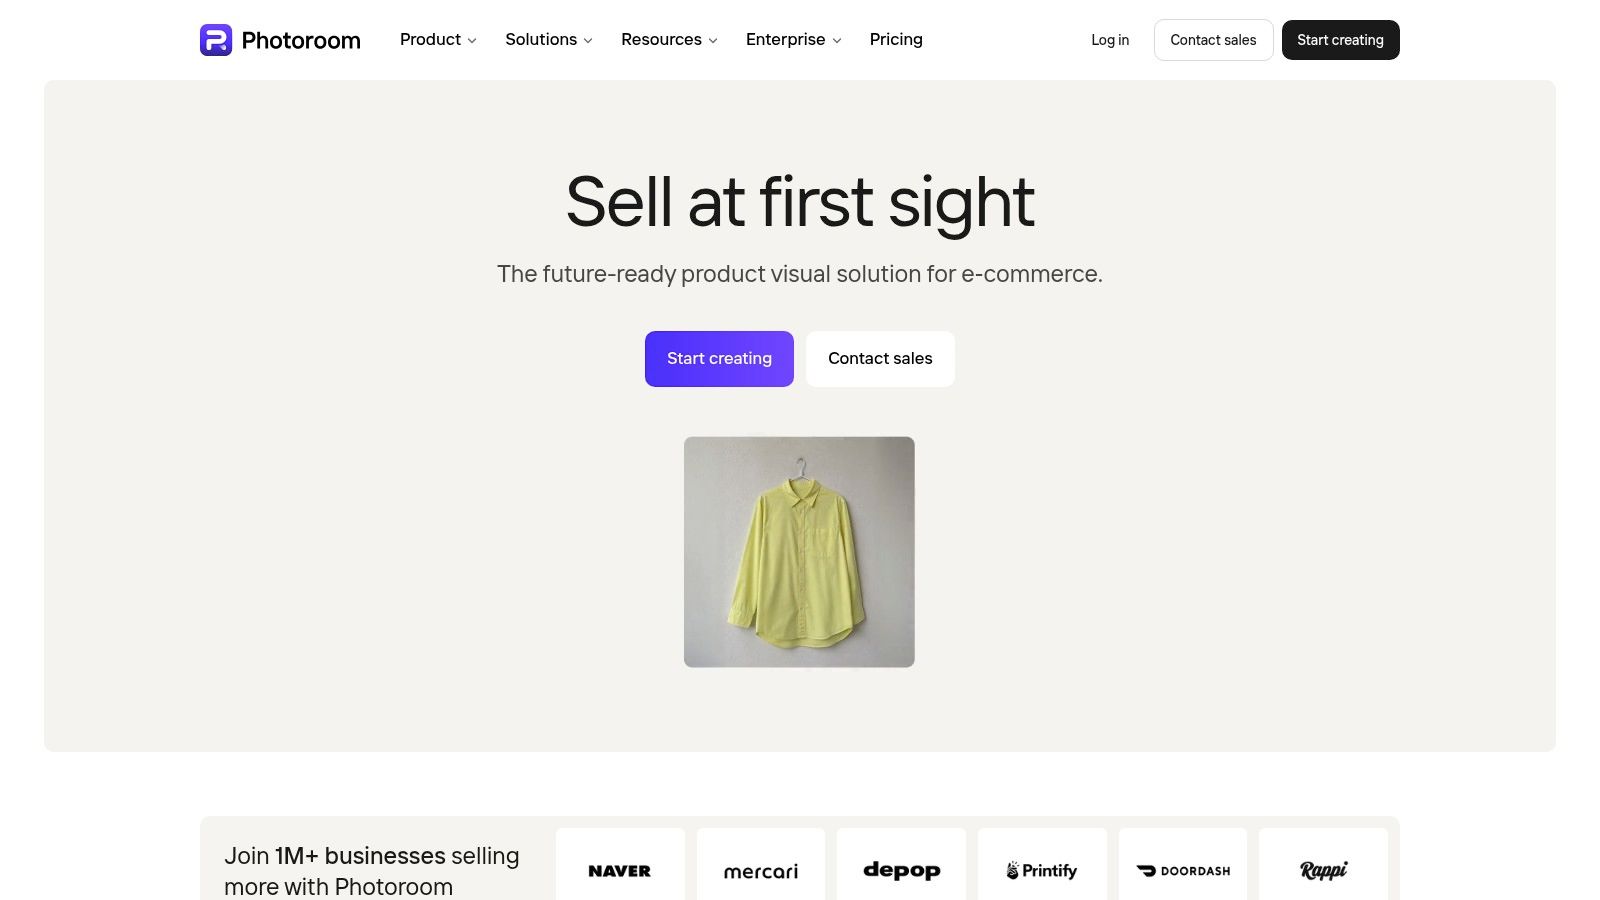Viewport: 1600px width, 900px height.
Task: Click the black Start creating button
Action: 1341,40
